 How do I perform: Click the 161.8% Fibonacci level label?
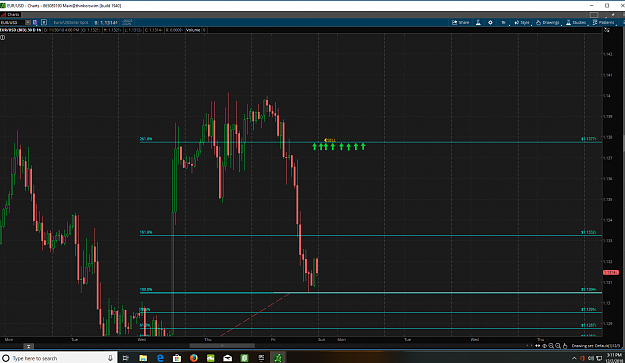pos(145,232)
